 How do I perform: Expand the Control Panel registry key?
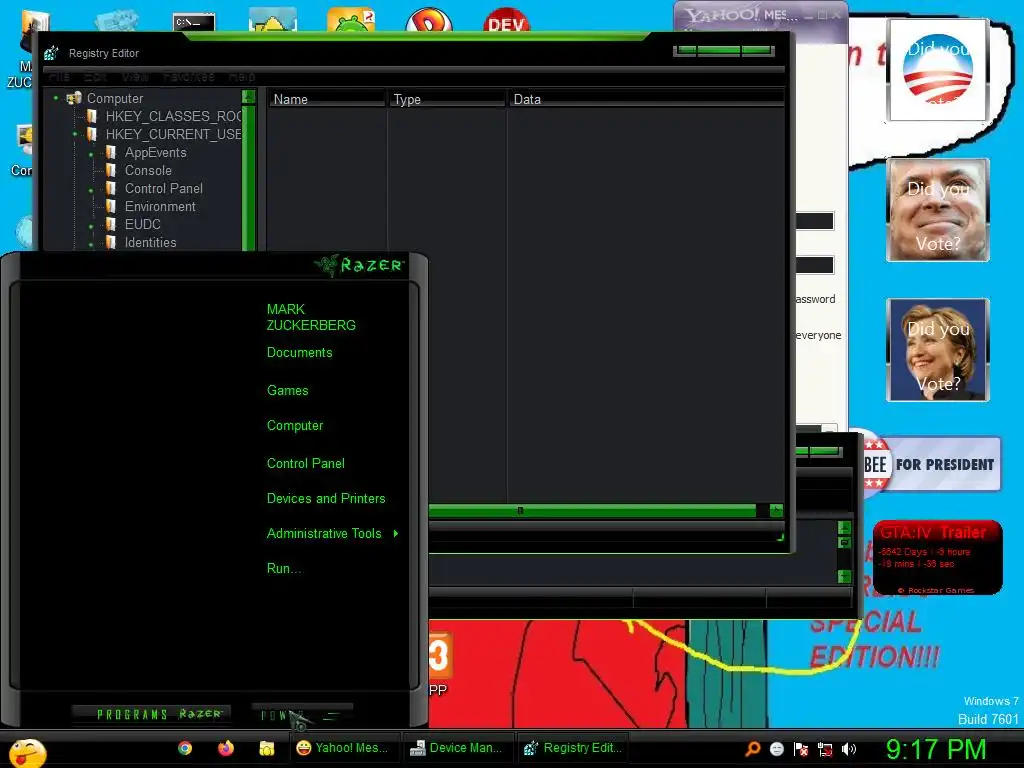tap(91, 191)
